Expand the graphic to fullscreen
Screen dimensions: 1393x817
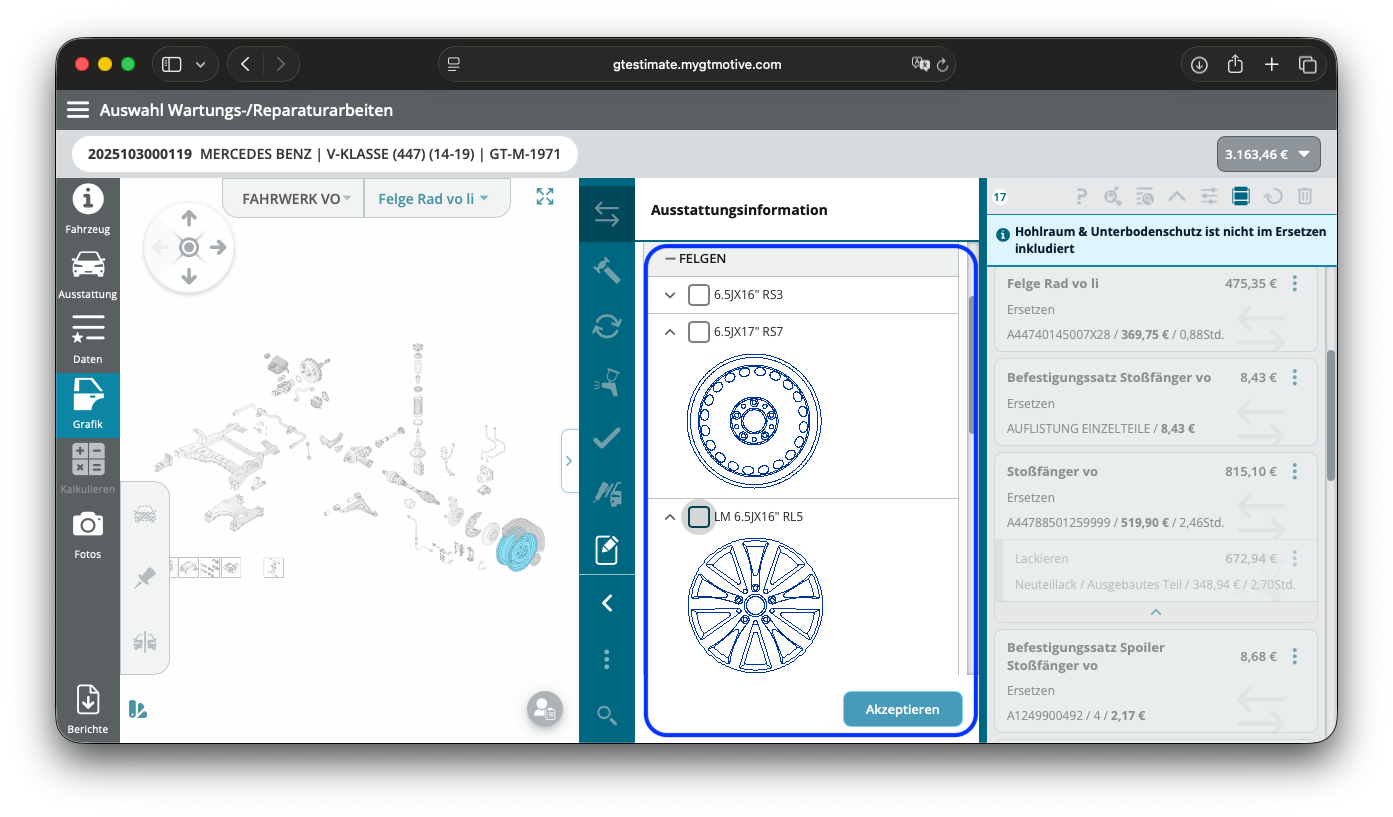tap(545, 197)
